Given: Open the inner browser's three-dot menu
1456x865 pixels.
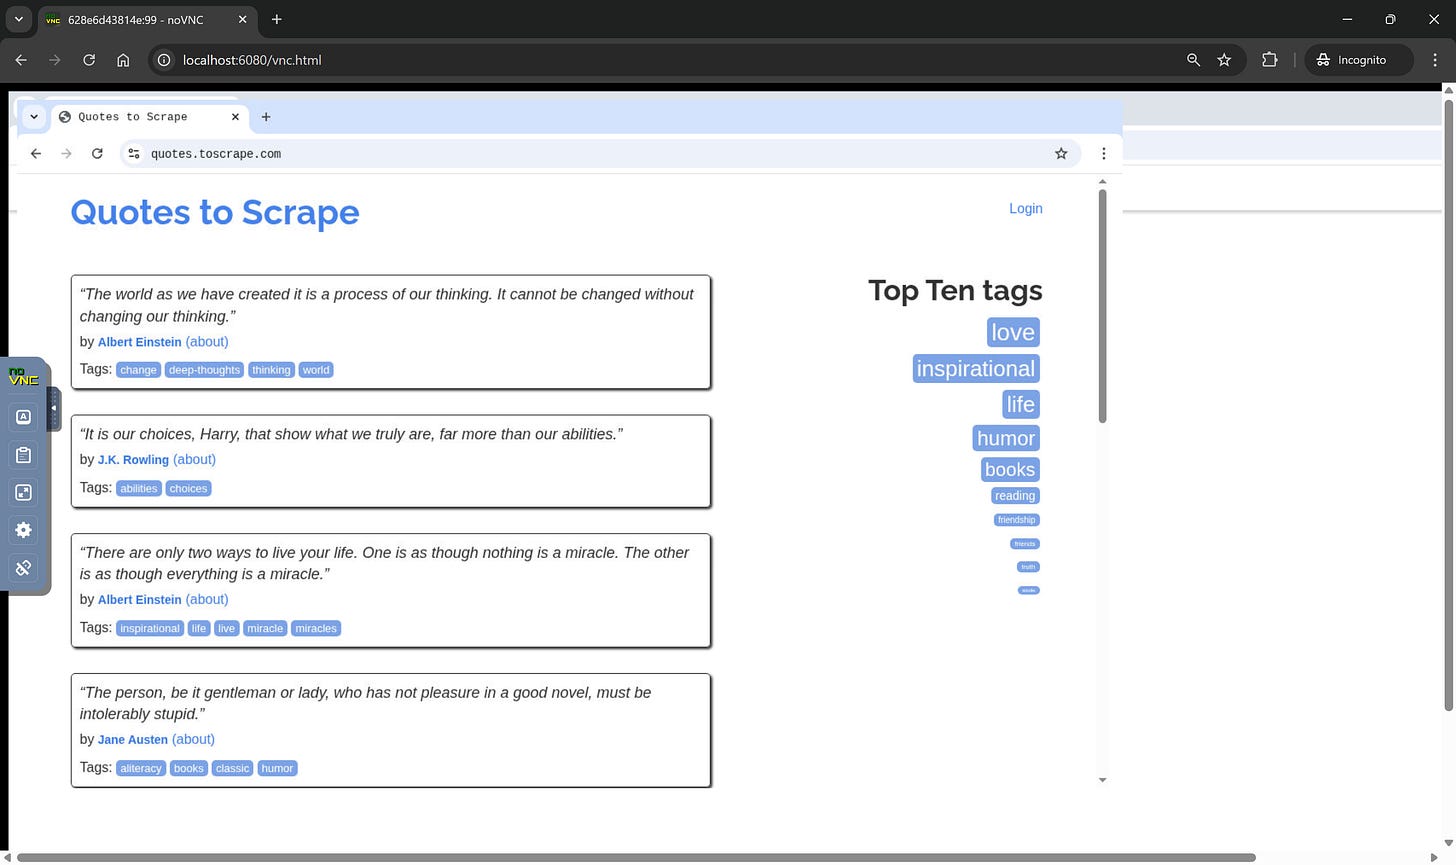Looking at the screenshot, I should [x=1103, y=153].
